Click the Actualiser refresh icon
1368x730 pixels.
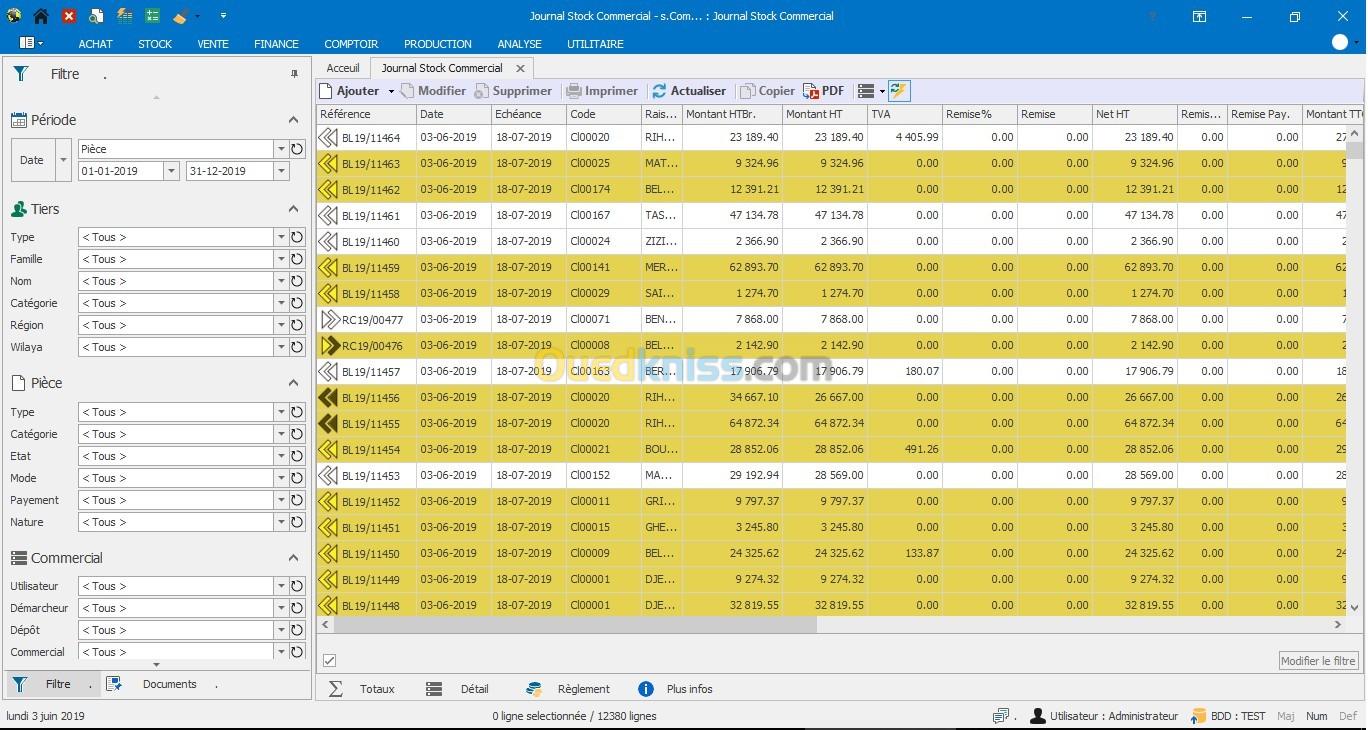coord(659,91)
